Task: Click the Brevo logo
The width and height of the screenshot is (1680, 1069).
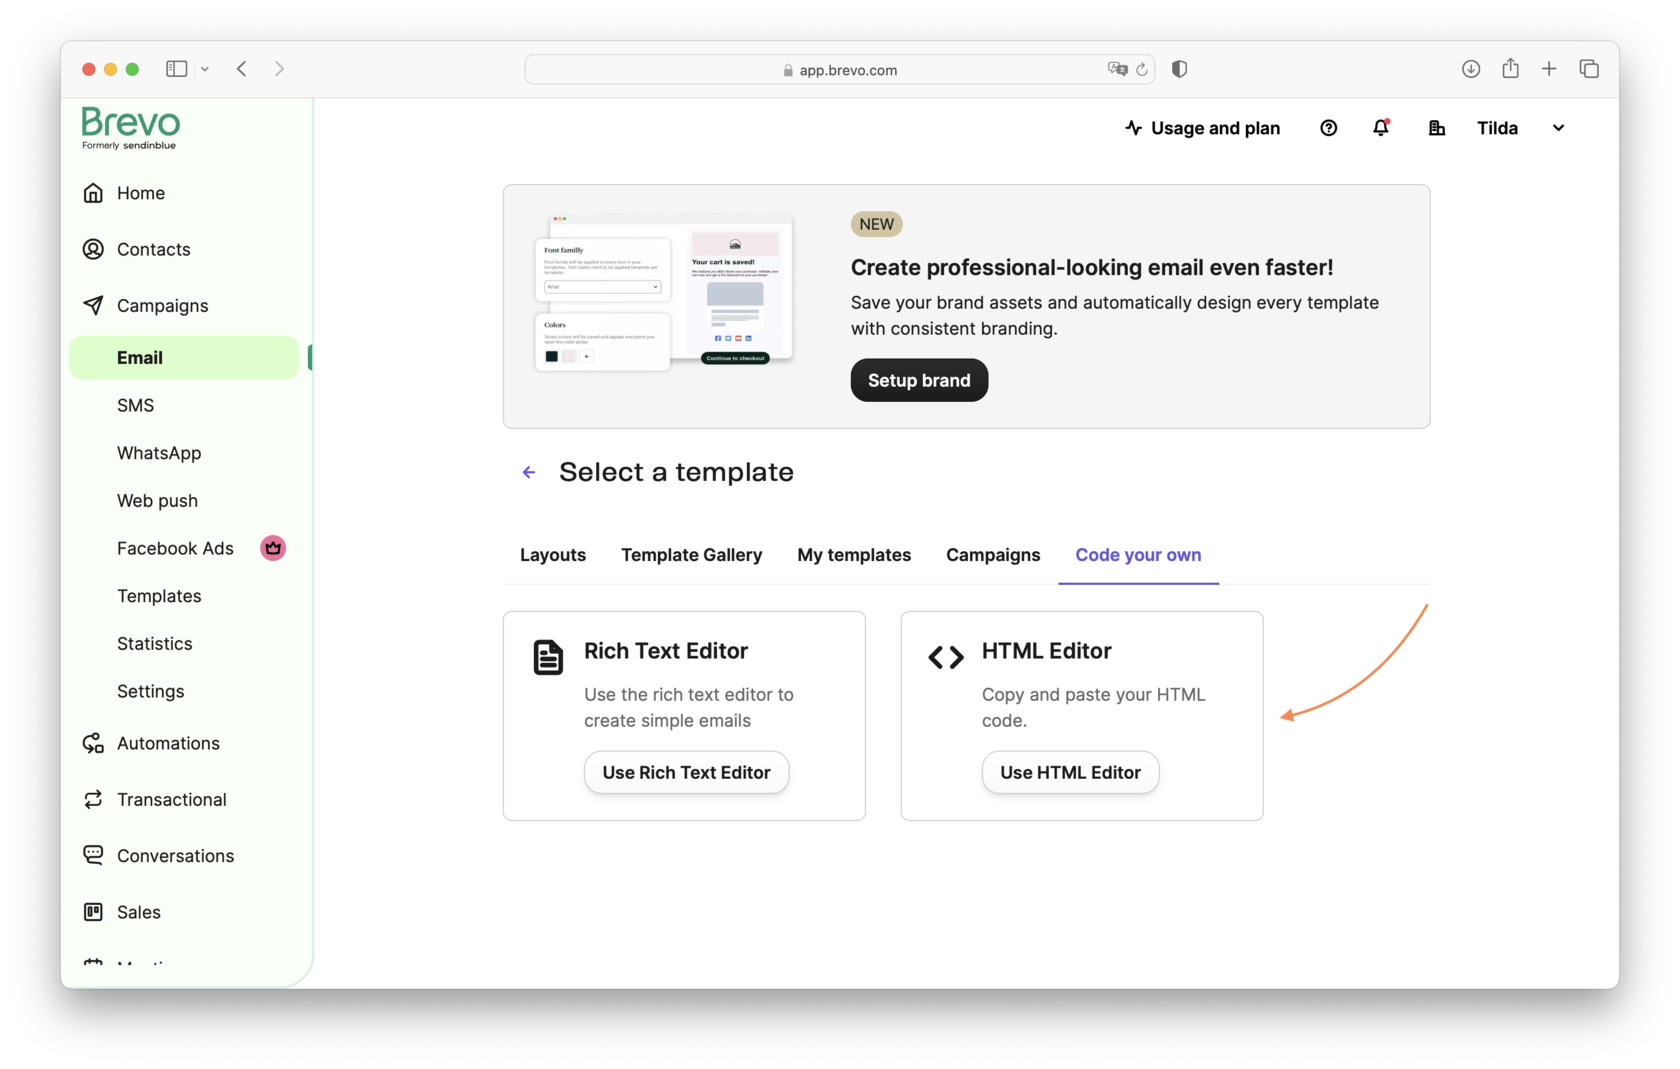Action: tap(131, 128)
